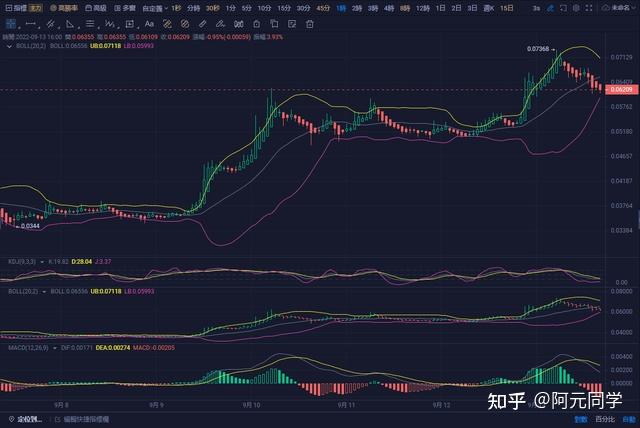Image resolution: width=640 pixels, height=428 pixels.
Task: Open 高級 advanced options
Action: coord(96,8)
